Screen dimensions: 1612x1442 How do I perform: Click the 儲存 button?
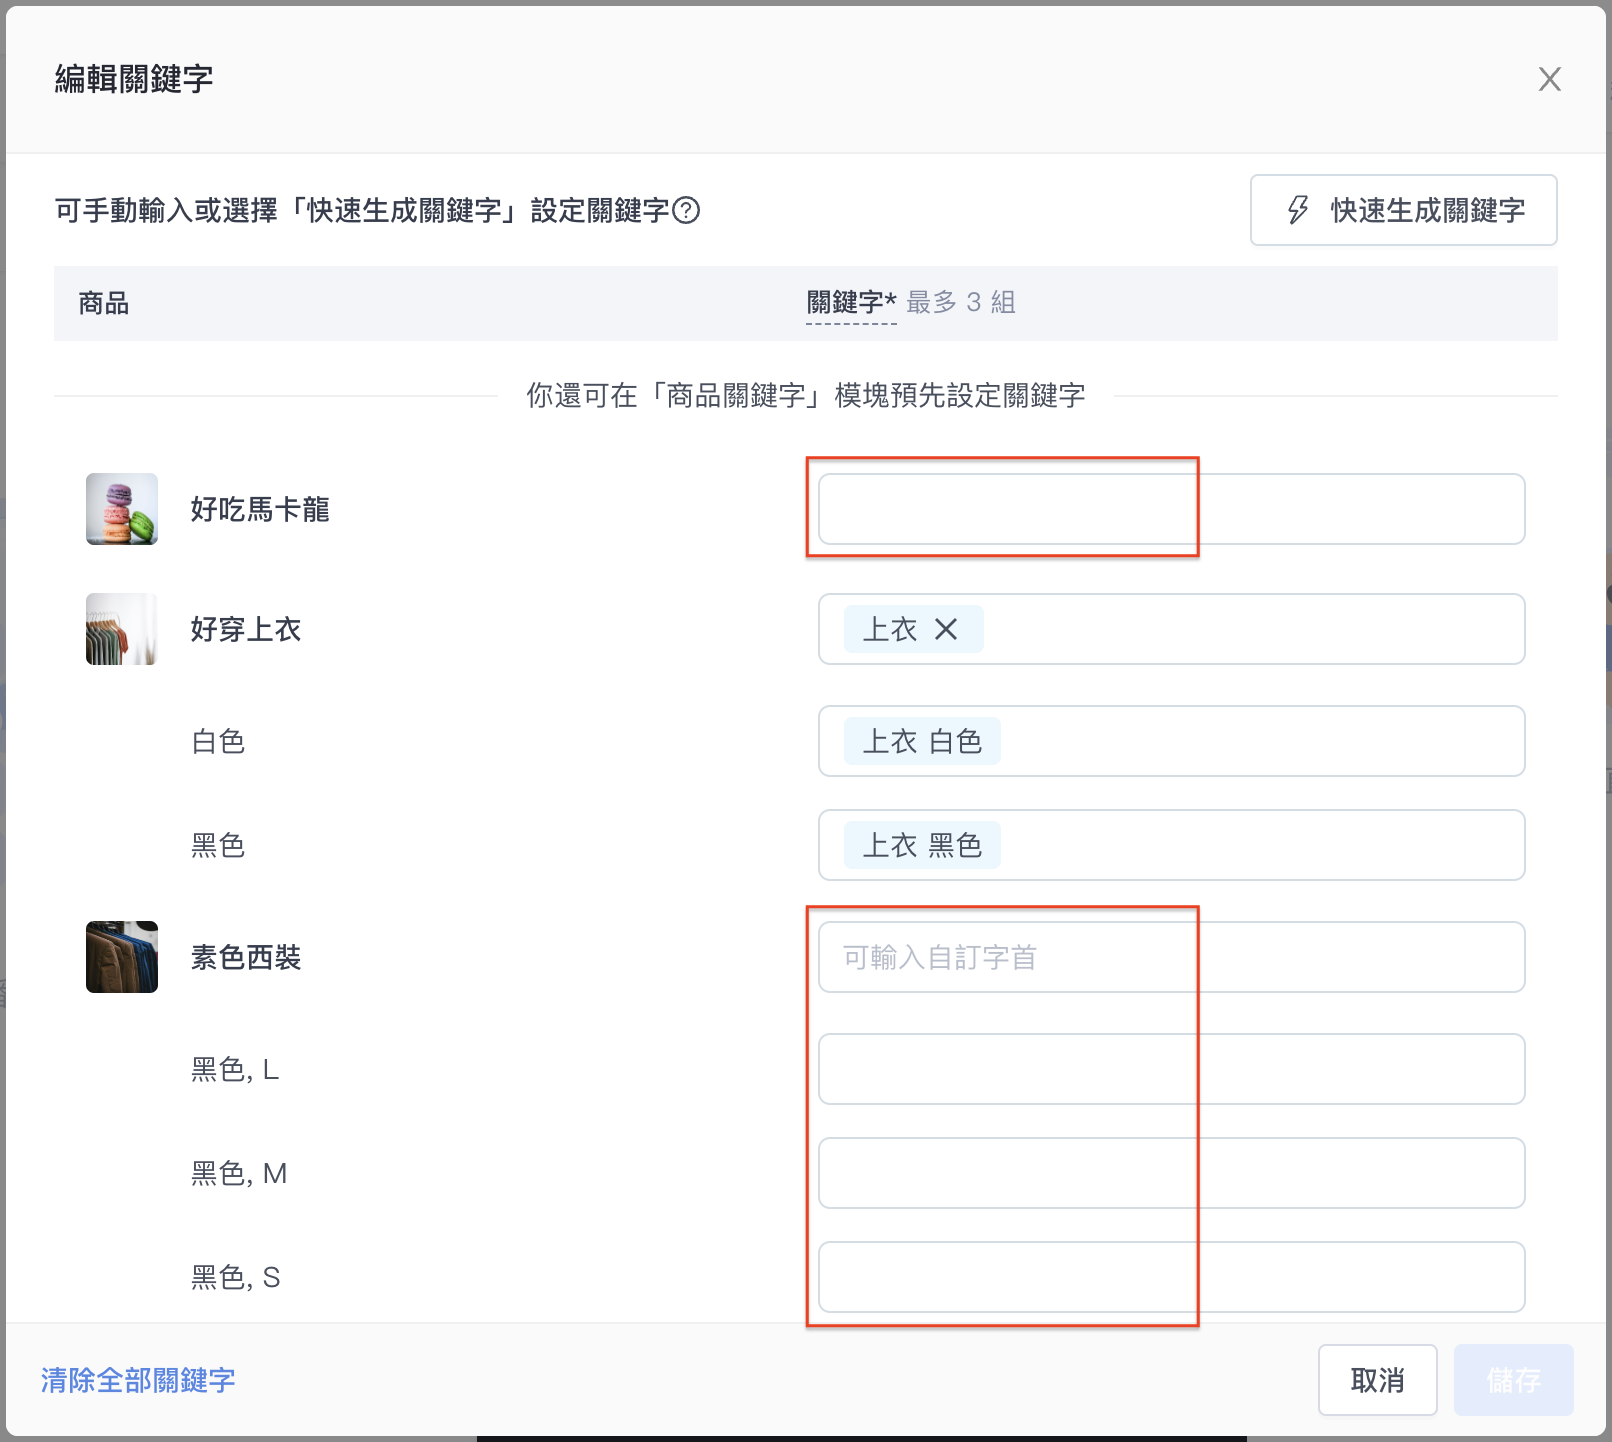pos(1513,1380)
